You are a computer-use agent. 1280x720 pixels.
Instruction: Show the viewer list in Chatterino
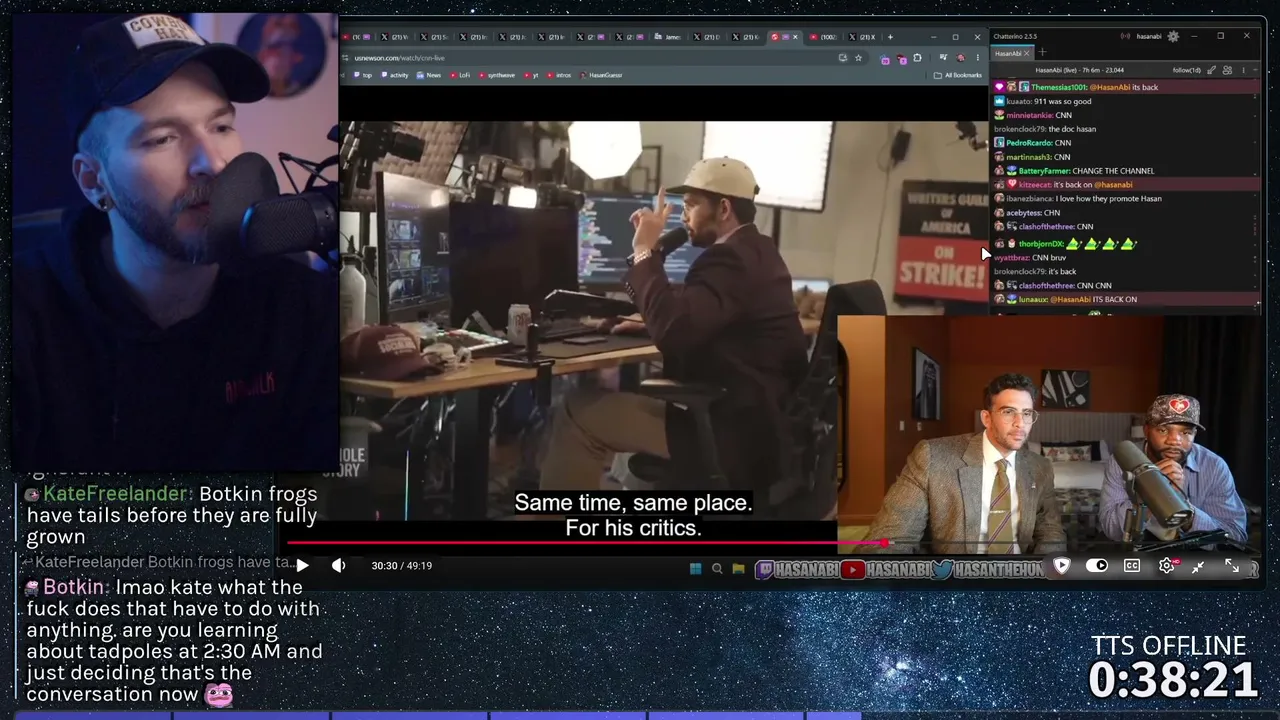1227,70
